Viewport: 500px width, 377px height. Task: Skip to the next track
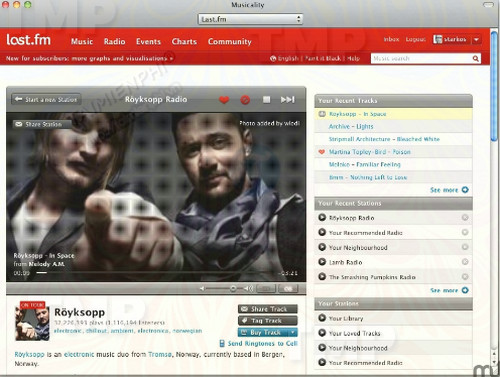tap(287, 99)
